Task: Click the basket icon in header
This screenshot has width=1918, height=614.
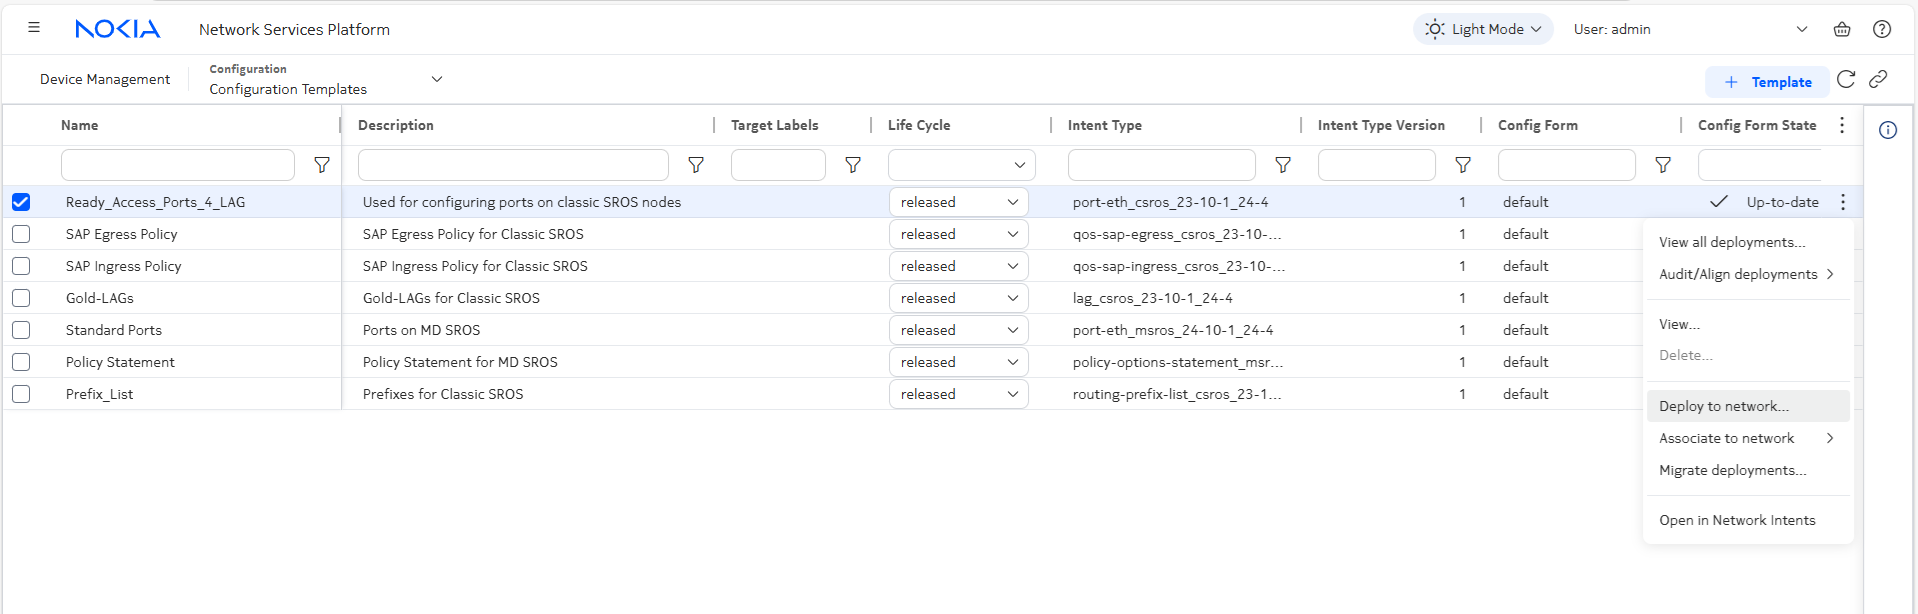Action: coord(1842,29)
